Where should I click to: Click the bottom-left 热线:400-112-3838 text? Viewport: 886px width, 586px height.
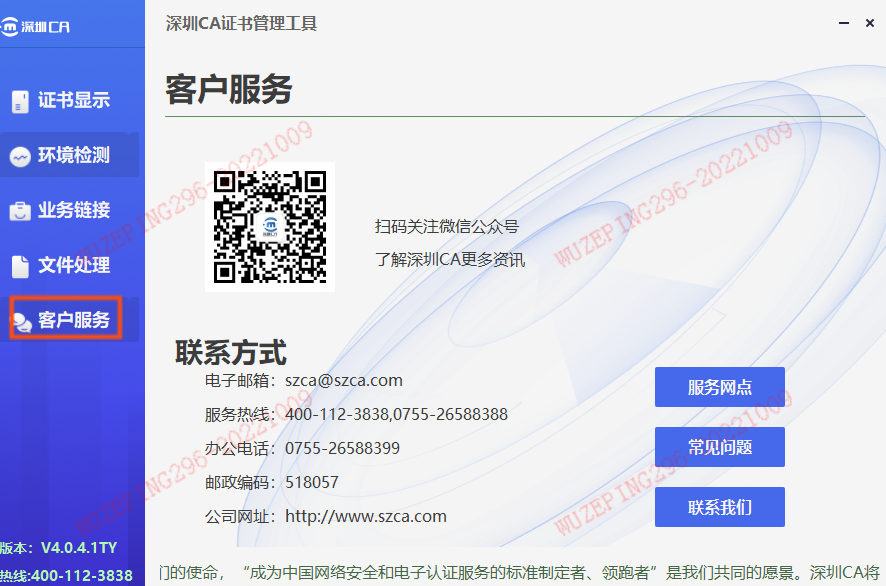(x=66, y=576)
